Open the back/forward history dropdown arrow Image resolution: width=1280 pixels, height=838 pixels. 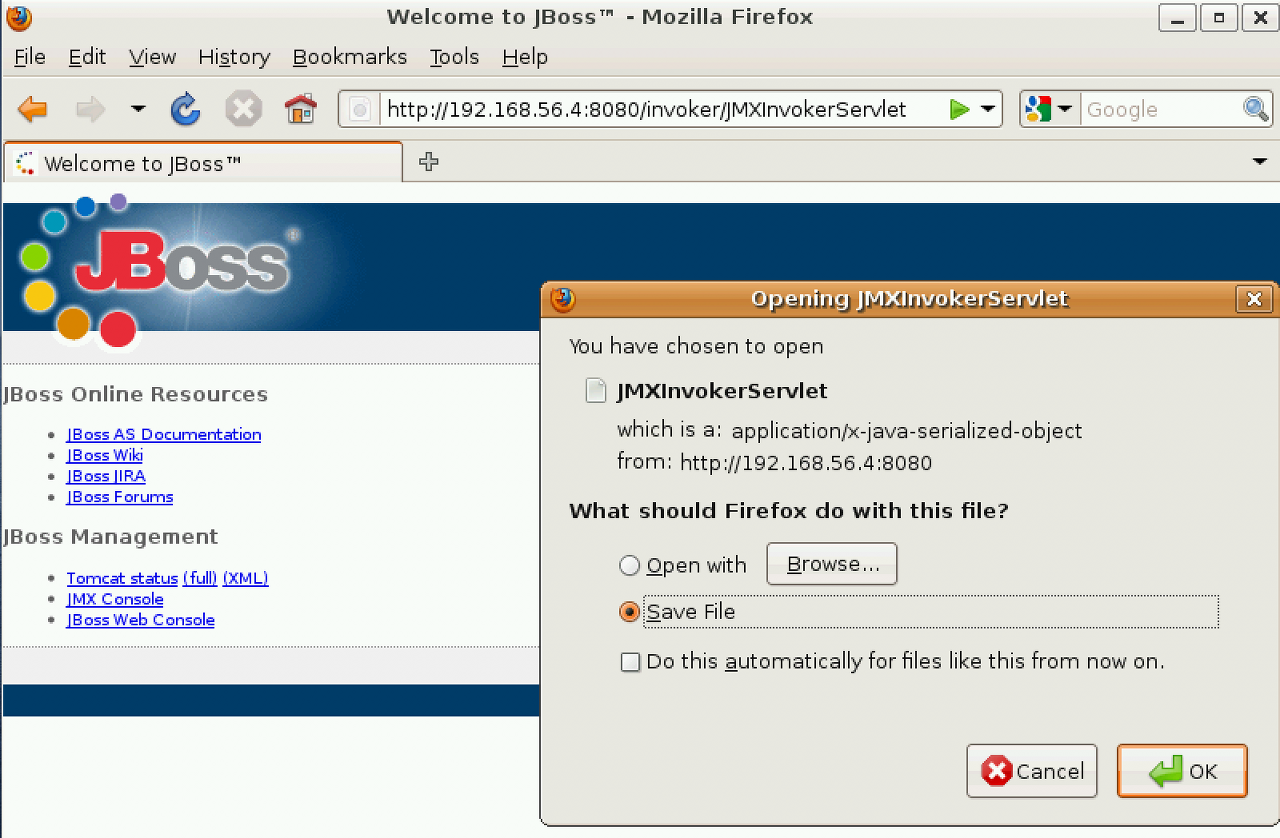[138, 109]
